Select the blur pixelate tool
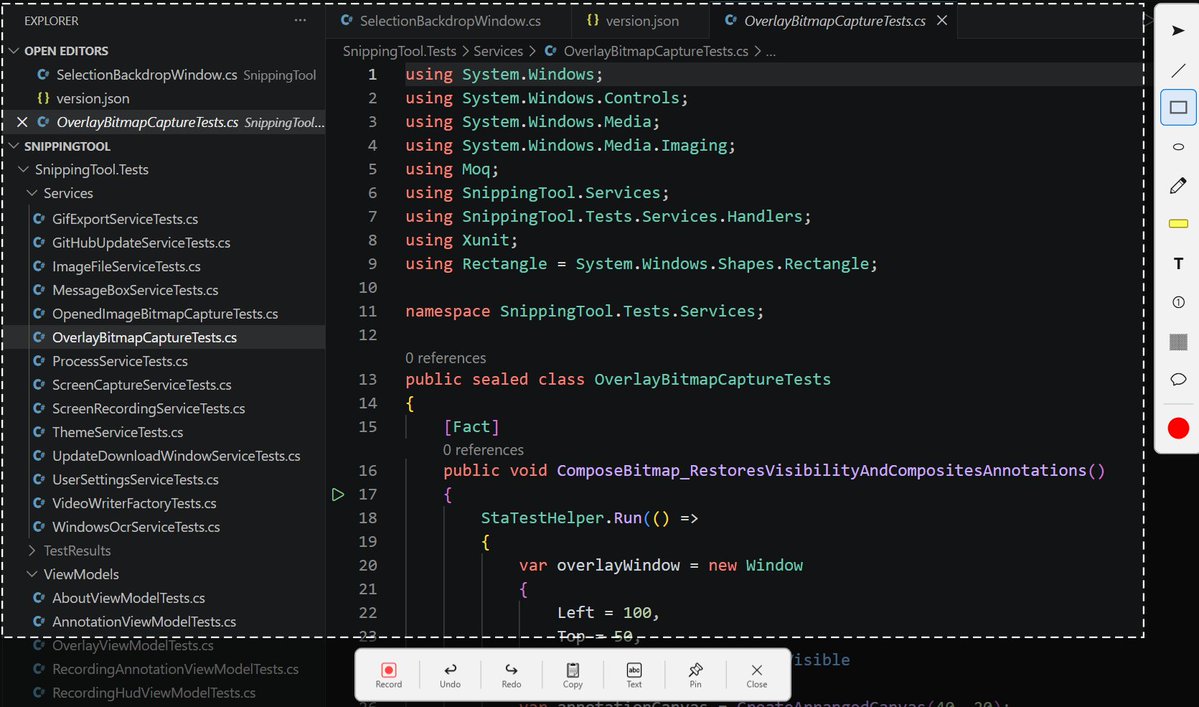This screenshot has width=1199, height=707. (x=1178, y=342)
